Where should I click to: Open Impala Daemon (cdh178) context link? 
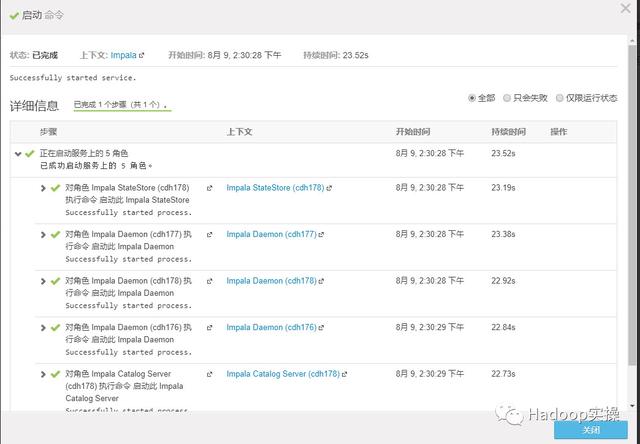[x=271, y=281]
